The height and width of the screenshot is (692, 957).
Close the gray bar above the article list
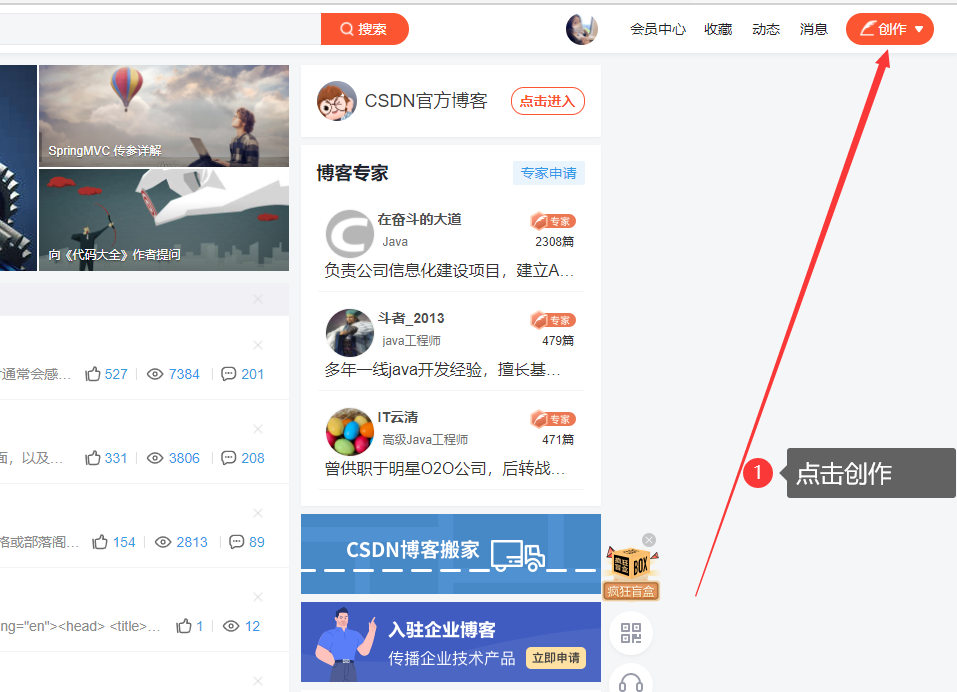pos(258,299)
